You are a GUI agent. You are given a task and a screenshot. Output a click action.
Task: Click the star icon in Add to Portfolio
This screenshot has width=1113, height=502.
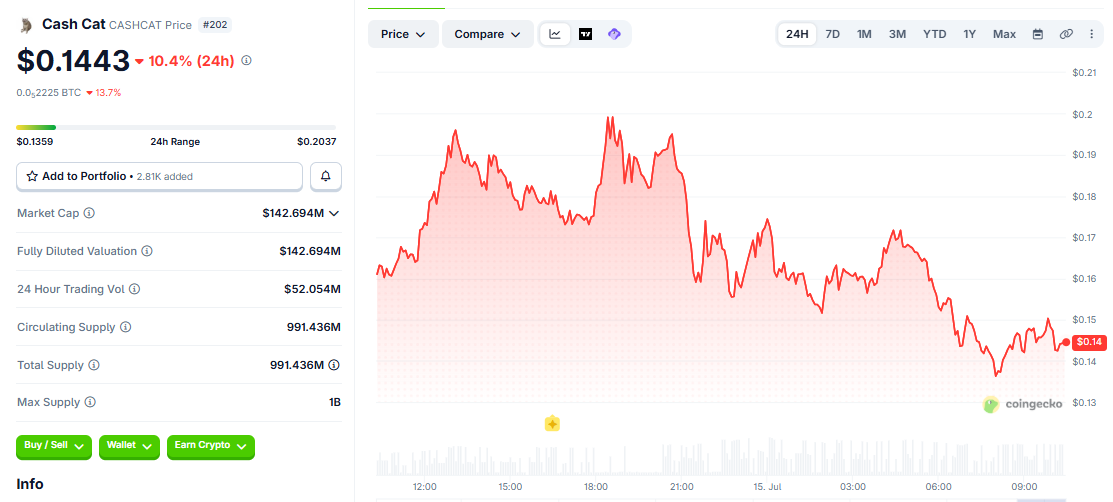pyautogui.click(x=32, y=176)
